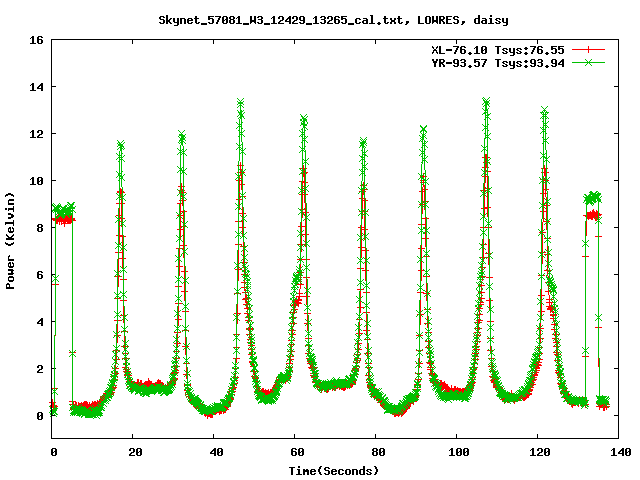Click the x-axis tick label 120
Image resolution: width=640 pixels, height=480 pixels.
[540, 452]
